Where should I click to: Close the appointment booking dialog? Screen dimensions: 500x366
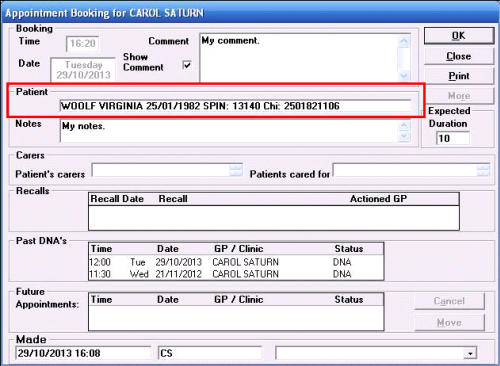coord(459,56)
